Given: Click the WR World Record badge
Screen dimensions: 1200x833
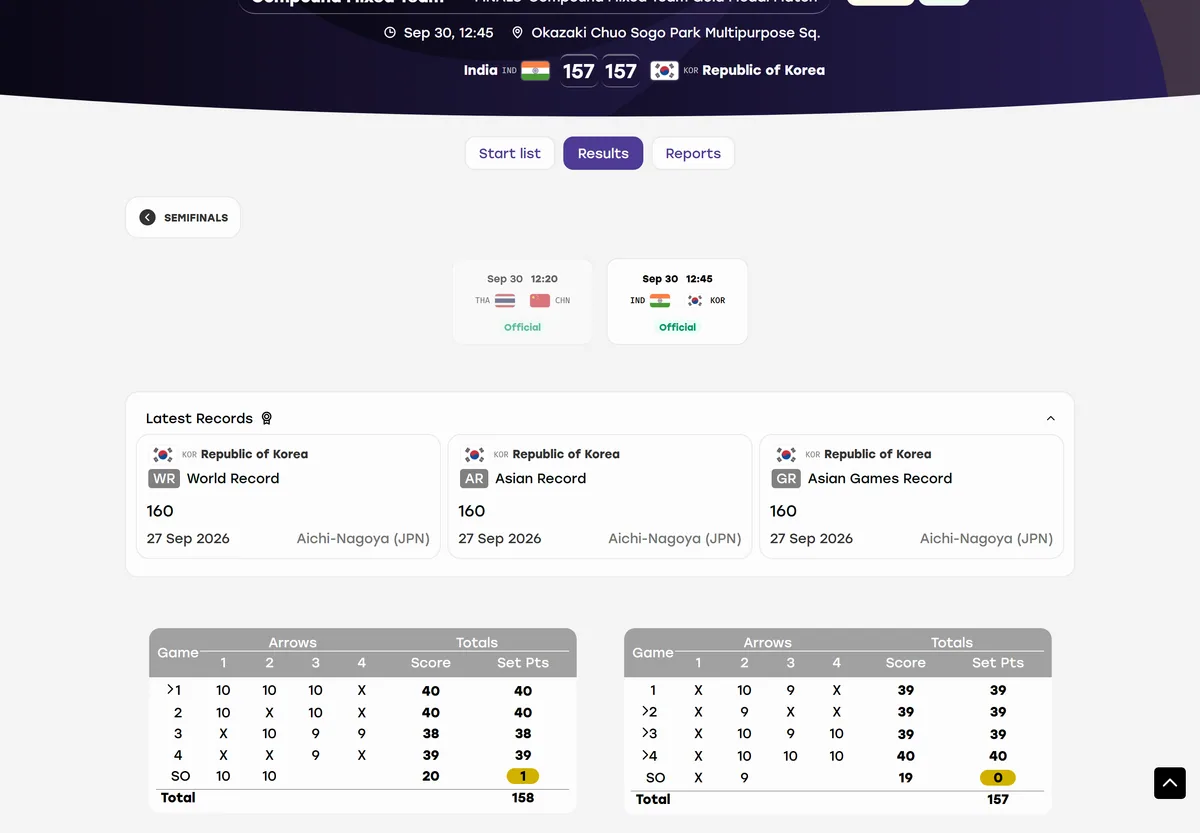Looking at the screenshot, I should click(164, 478).
